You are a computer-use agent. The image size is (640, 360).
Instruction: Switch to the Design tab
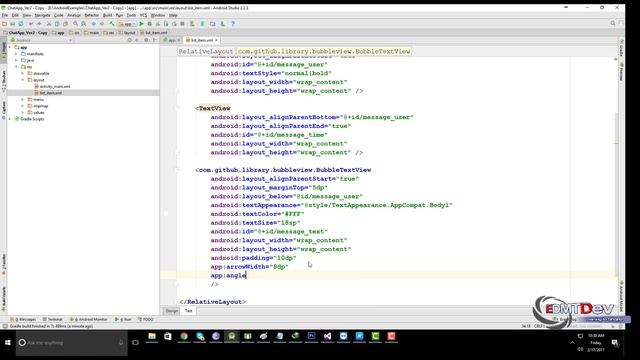[x=172, y=311]
